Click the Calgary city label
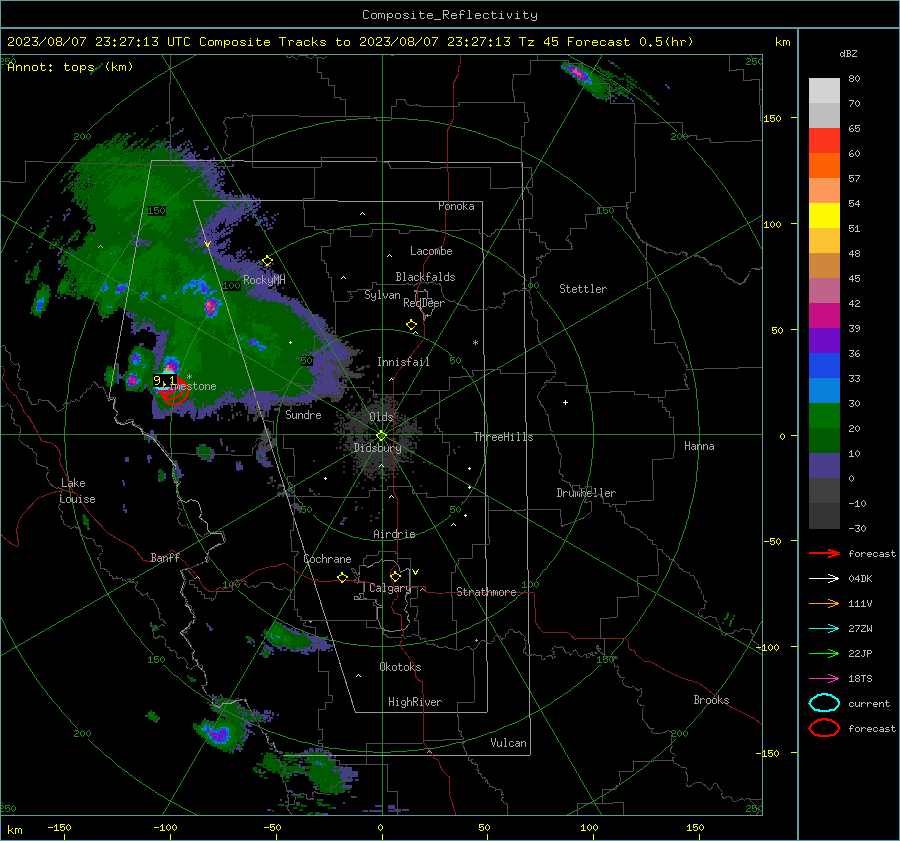This screenshot has width=900, height=841. pos(390,588)
